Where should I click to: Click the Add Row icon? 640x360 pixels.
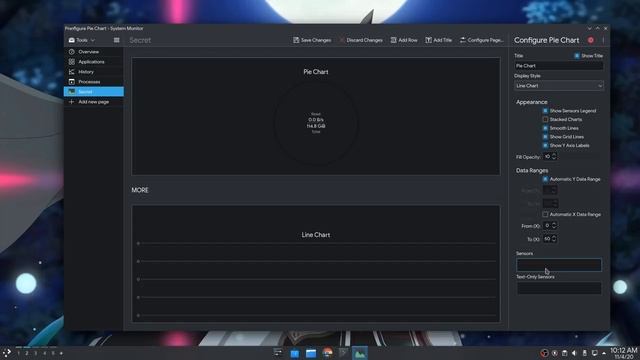[393, 40]
